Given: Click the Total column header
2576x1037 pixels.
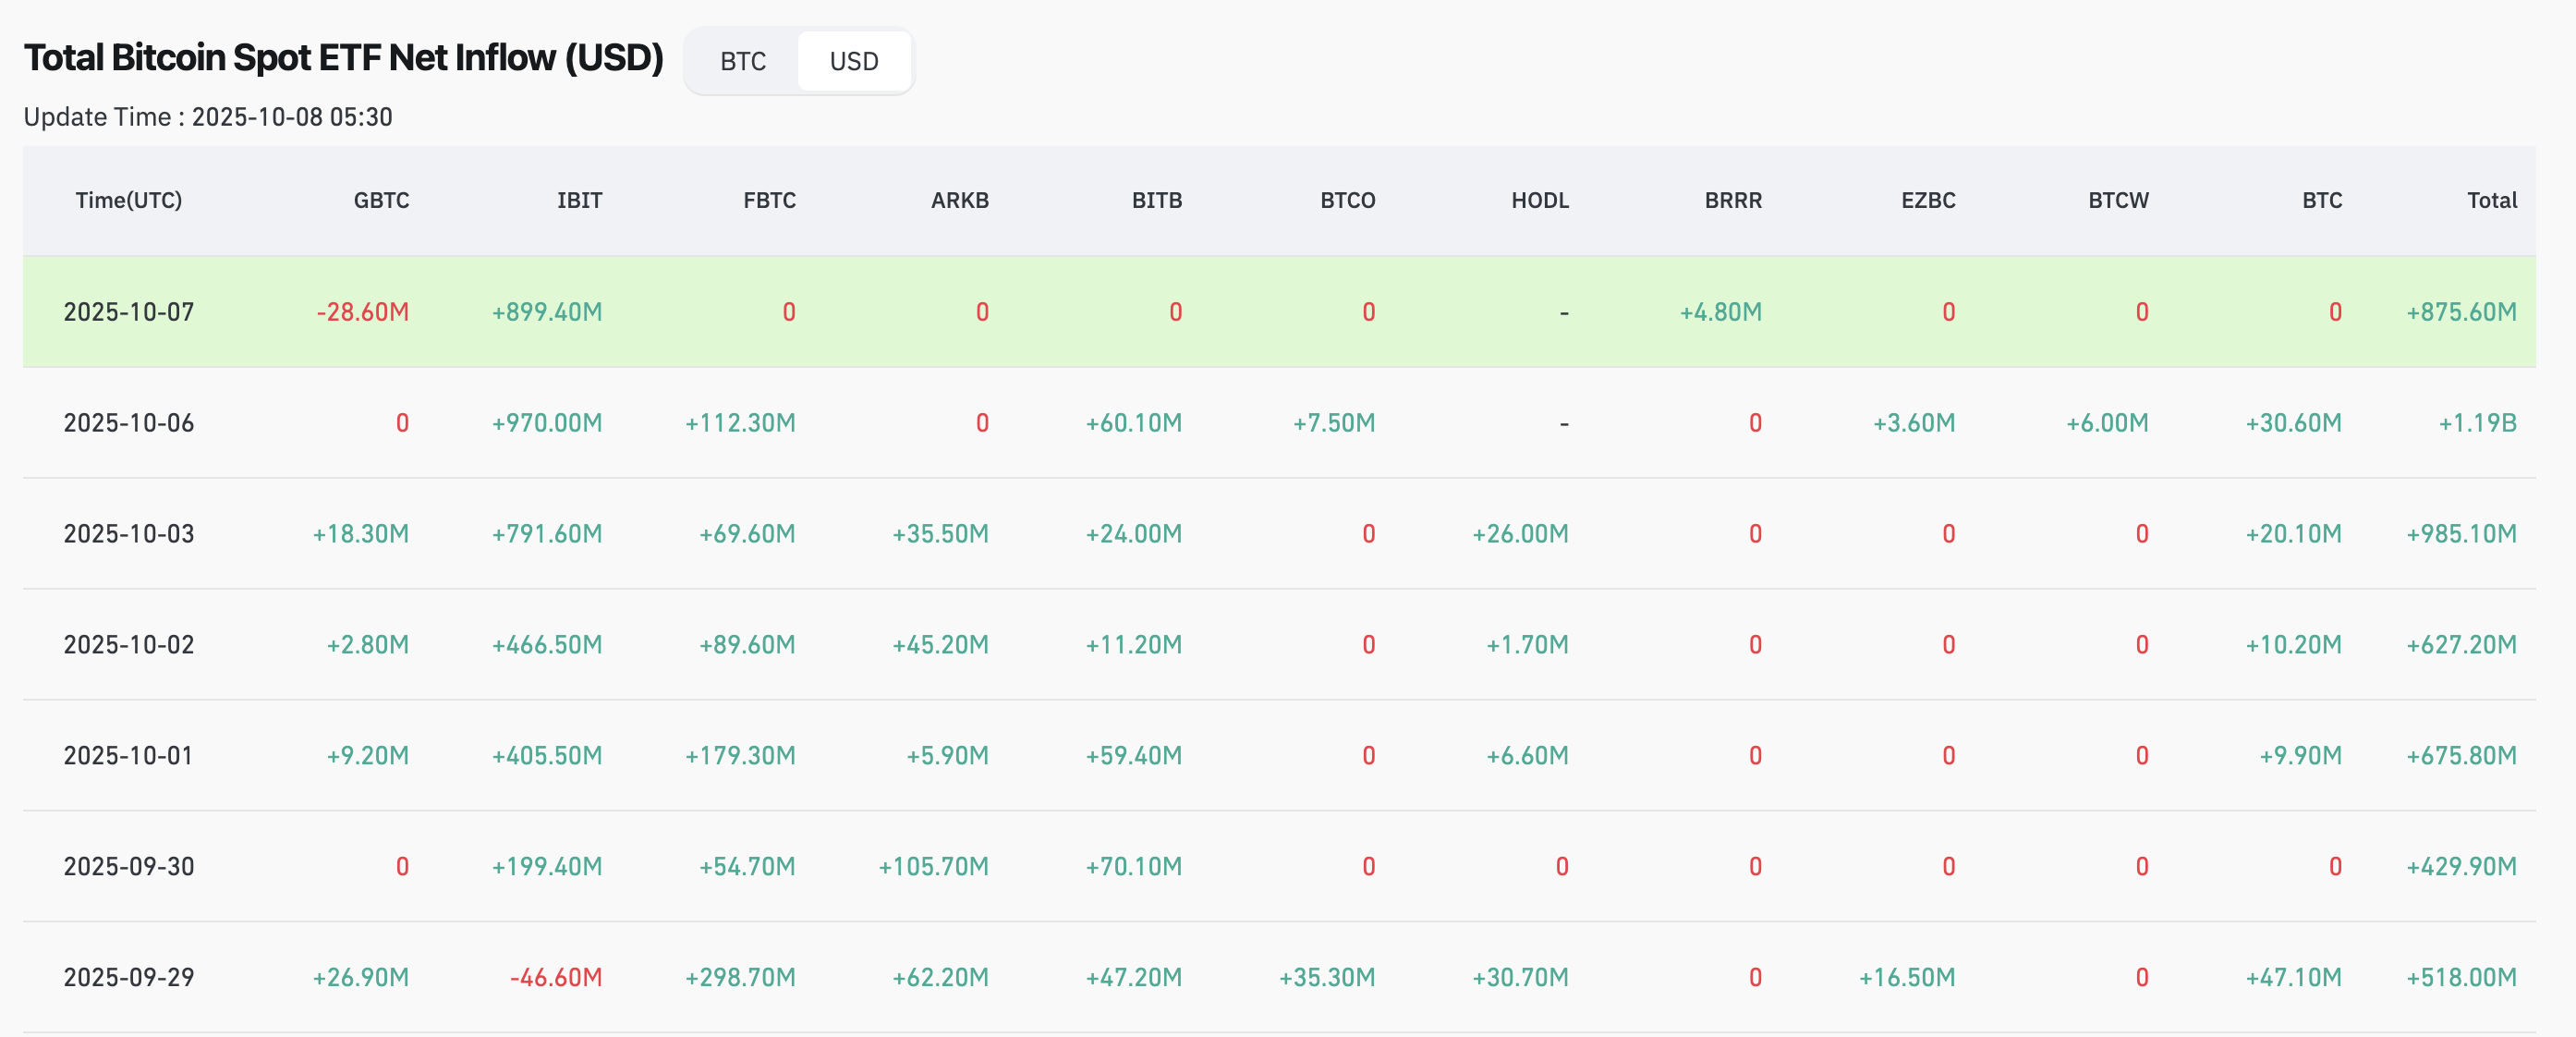Looking at the screenshot, I should click(2491, 200).
